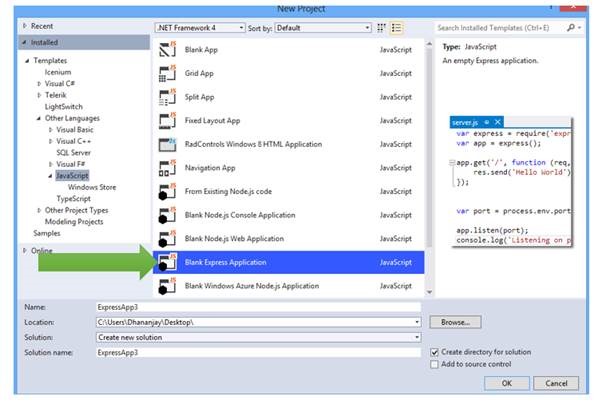The image size is (602, 404).
Task: Pick the Split App template icon
Action: (167, 97)
